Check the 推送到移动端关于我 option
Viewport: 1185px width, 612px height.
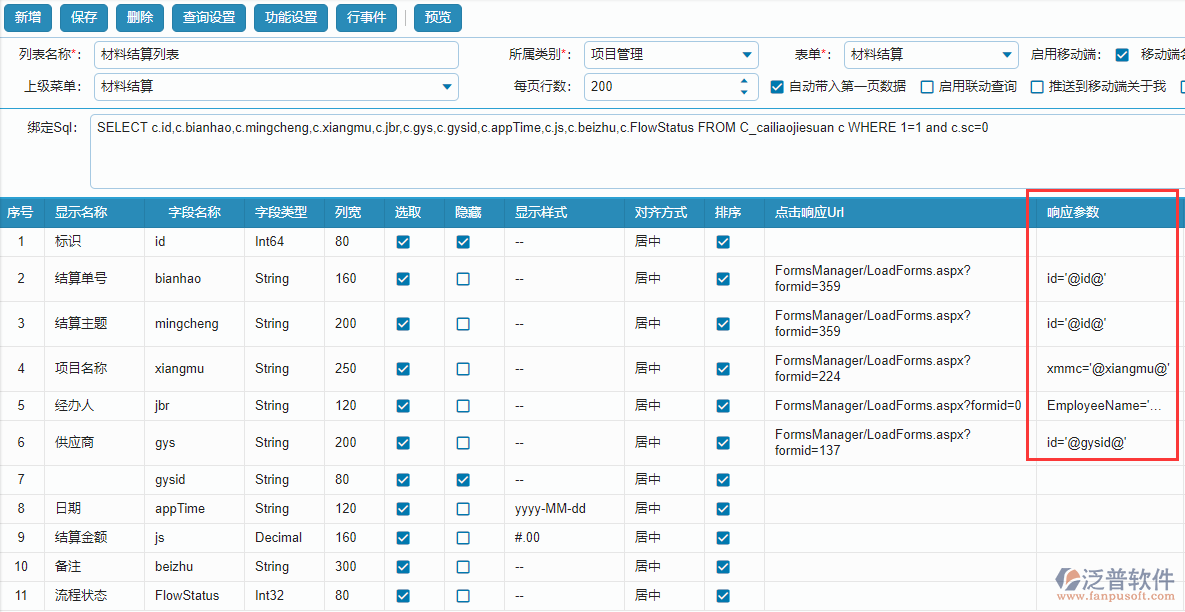1037,87
